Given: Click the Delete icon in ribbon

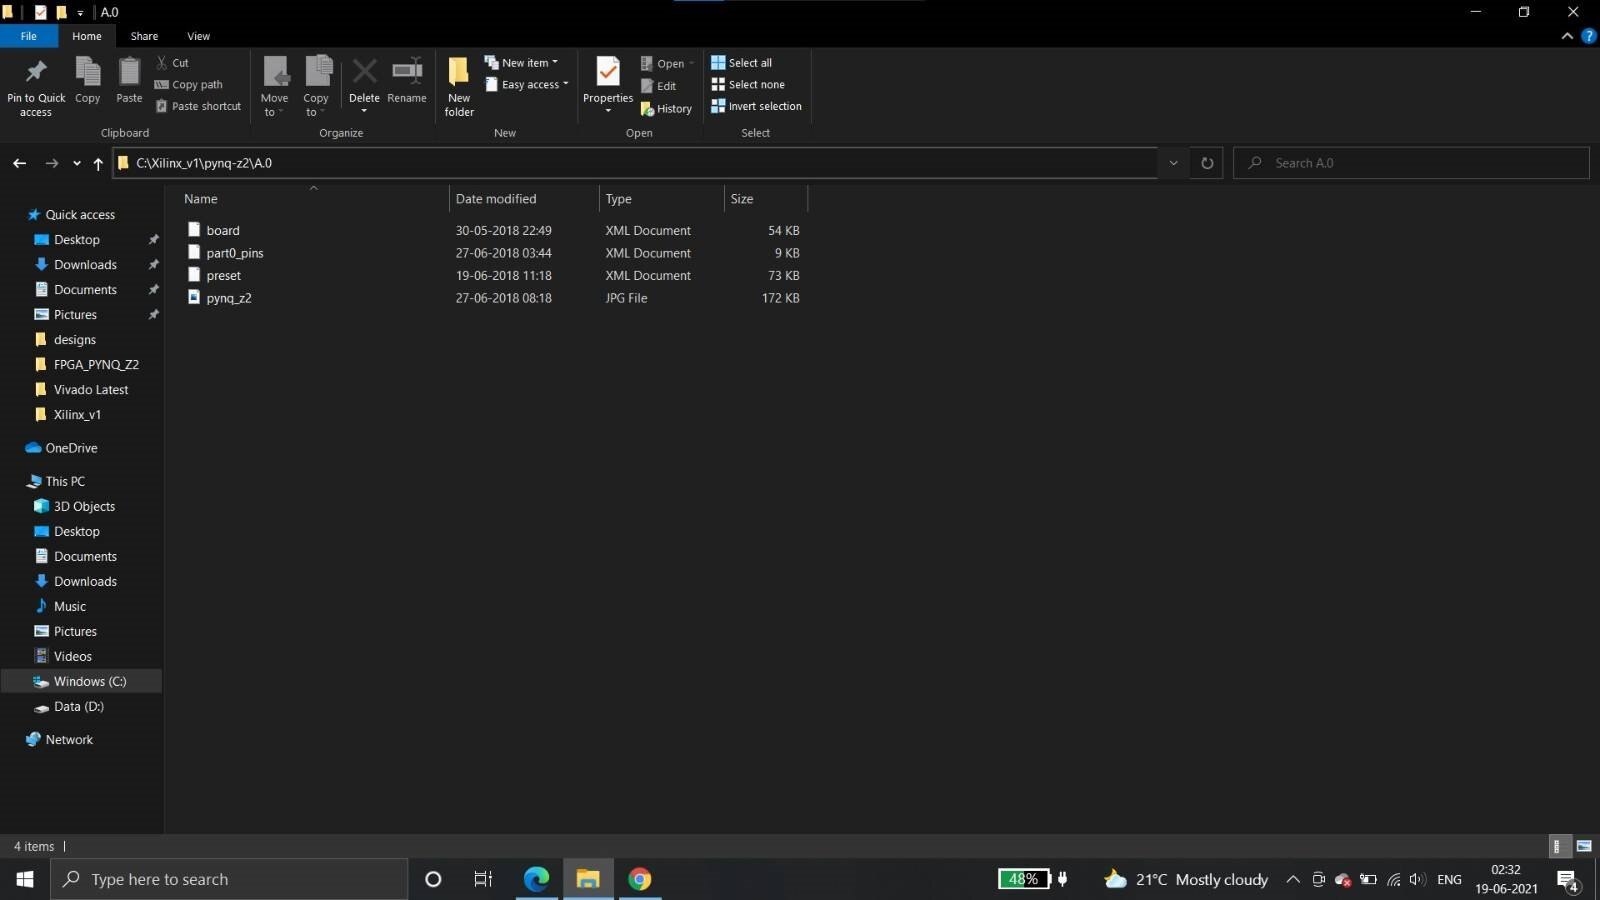Looking at the screenshot, I should coord(364,73).
